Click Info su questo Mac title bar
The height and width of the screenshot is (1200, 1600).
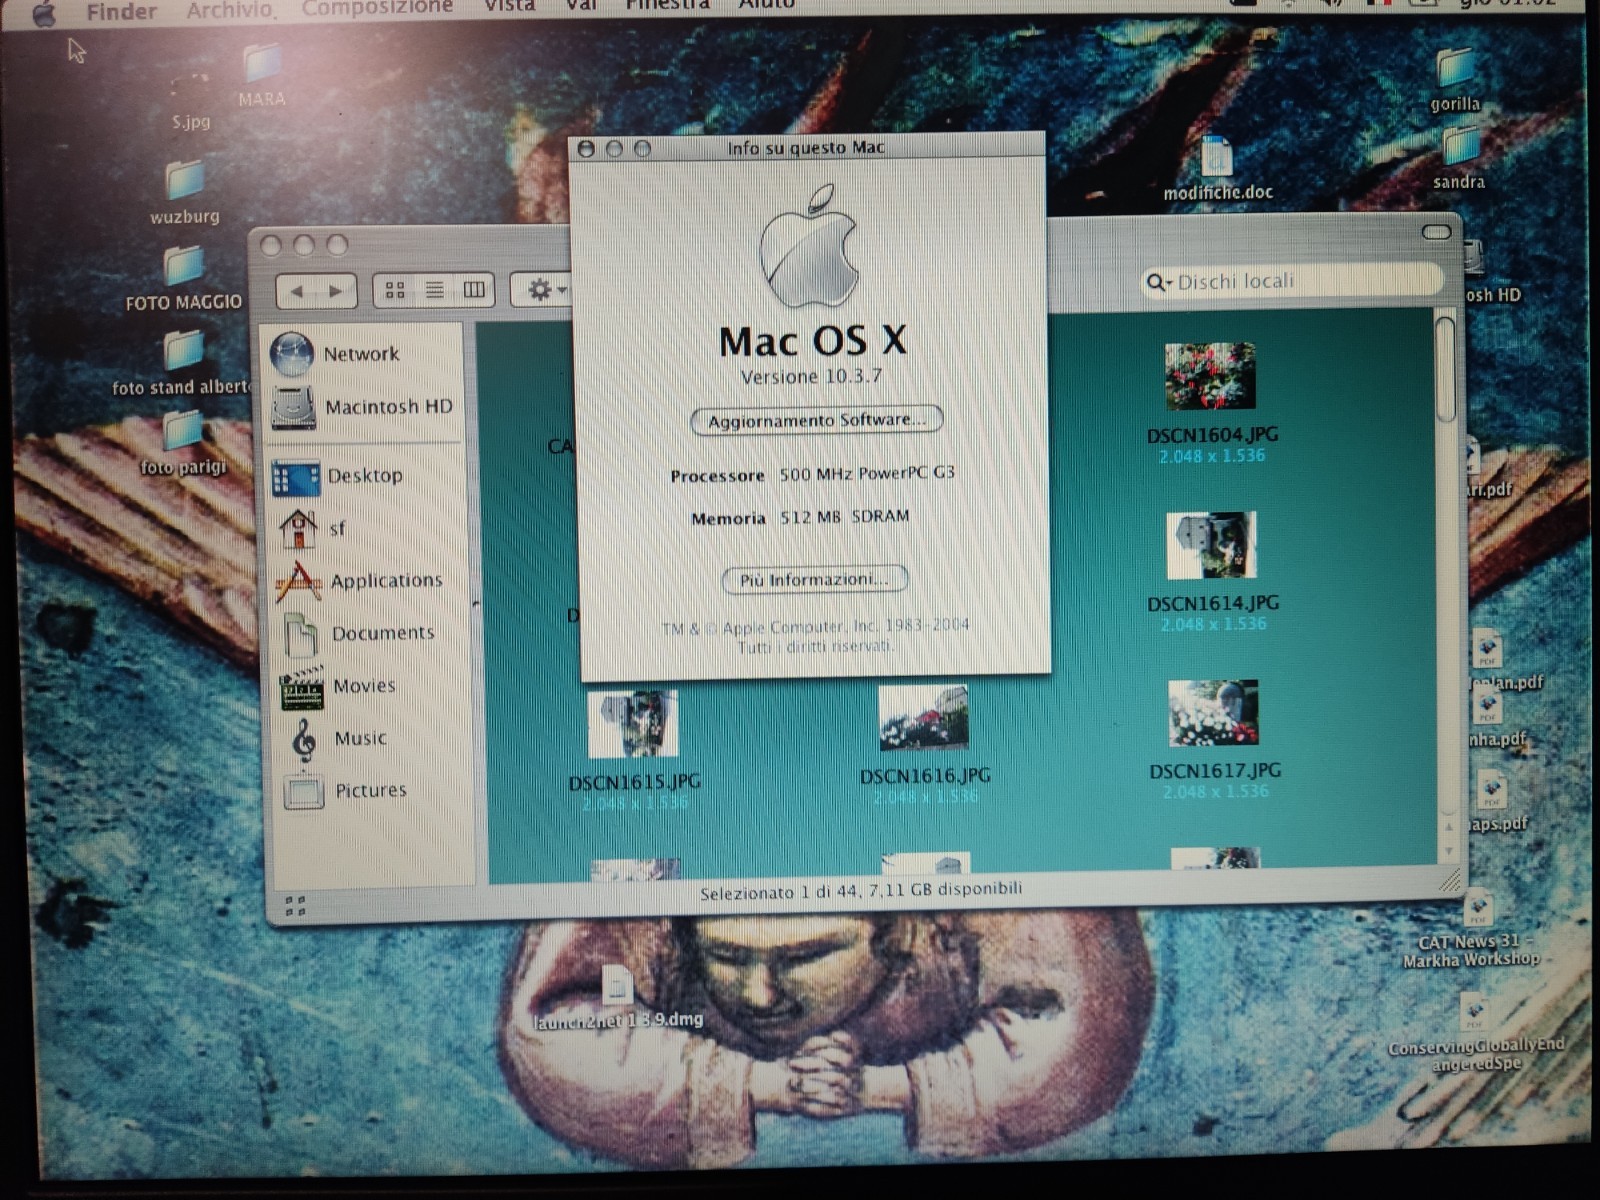[806, 147]
